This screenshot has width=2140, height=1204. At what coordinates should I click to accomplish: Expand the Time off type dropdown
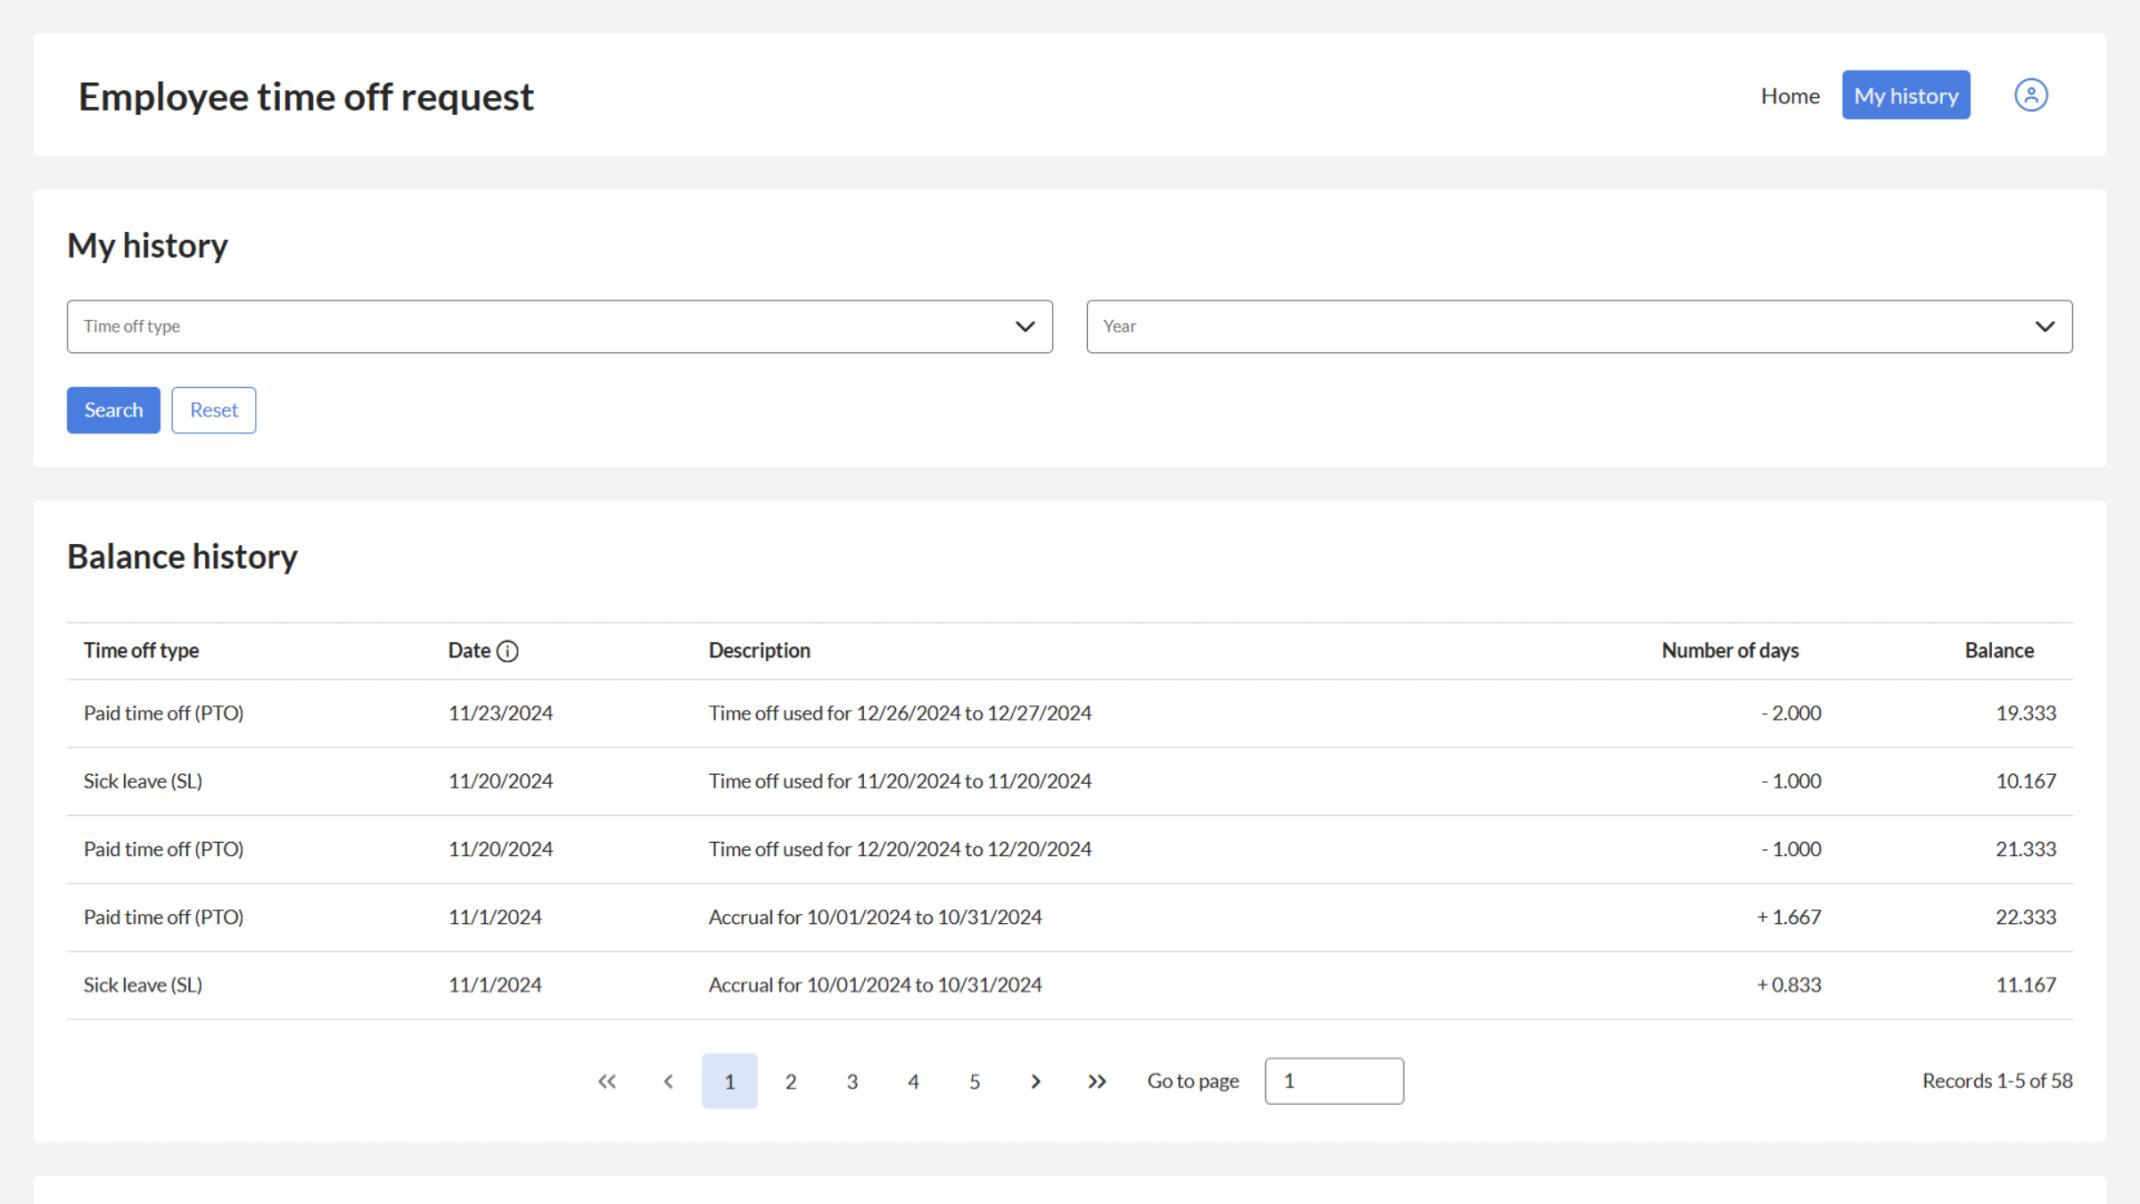pos(559,326)
